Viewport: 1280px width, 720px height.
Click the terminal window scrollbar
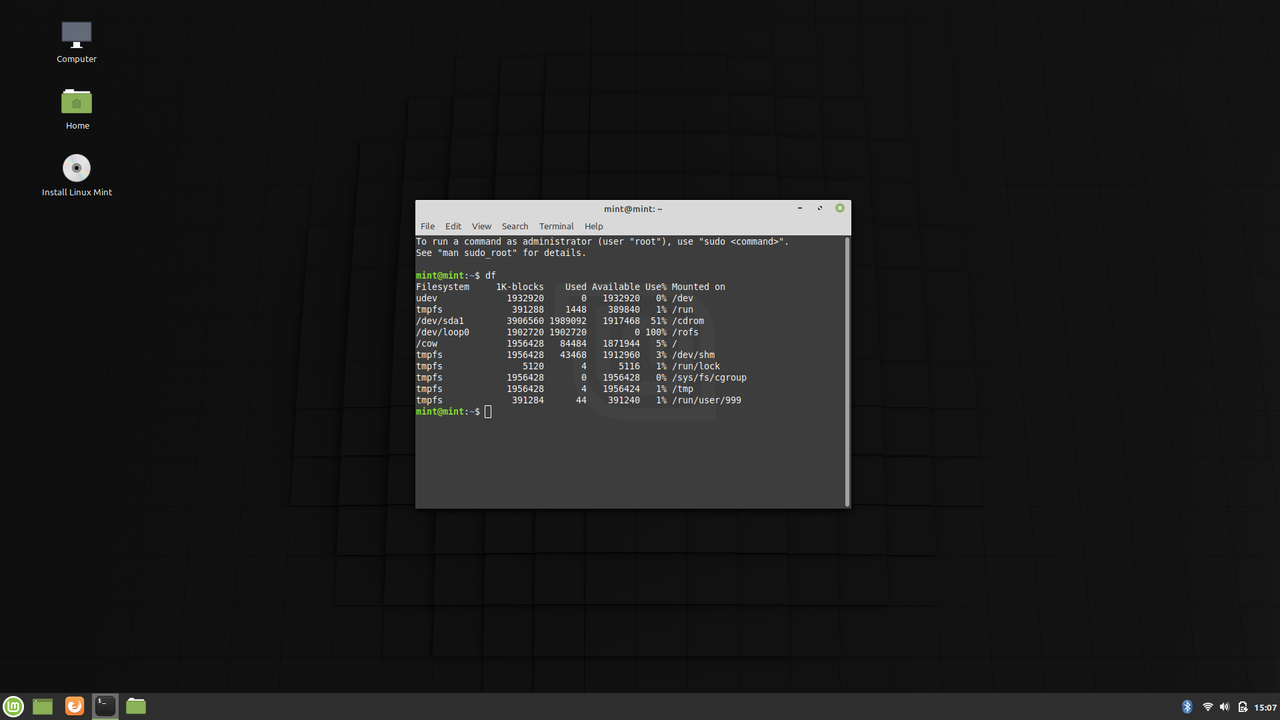click(846, 370)
